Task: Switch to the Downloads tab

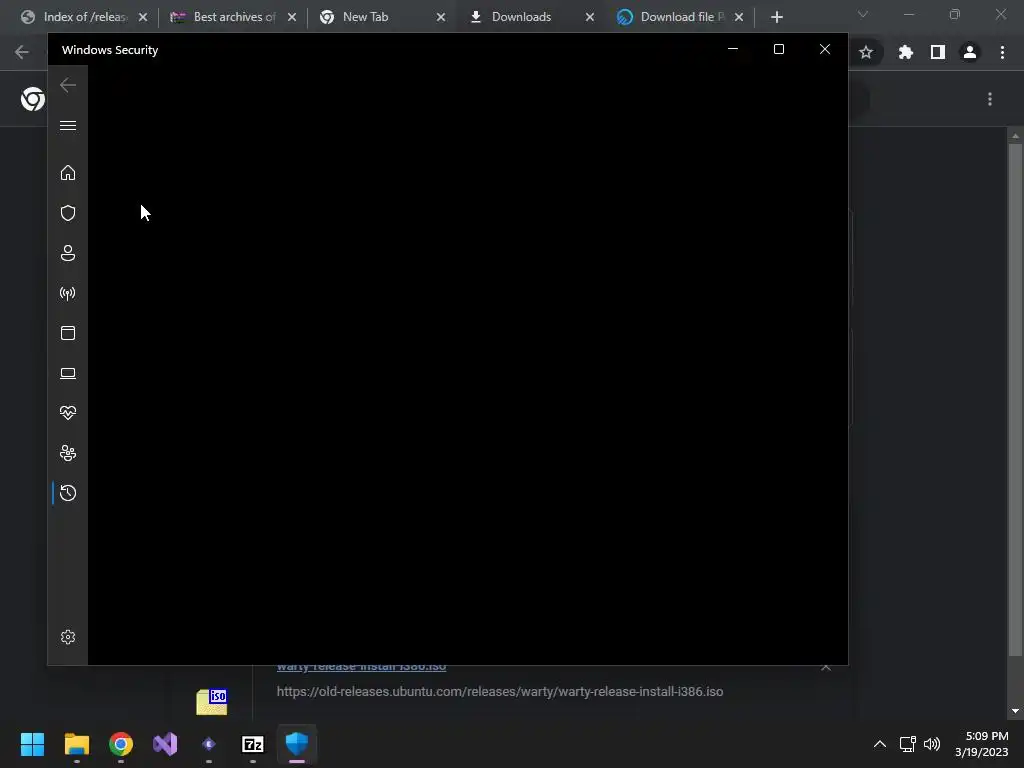Action: click(x=531, y=17)
